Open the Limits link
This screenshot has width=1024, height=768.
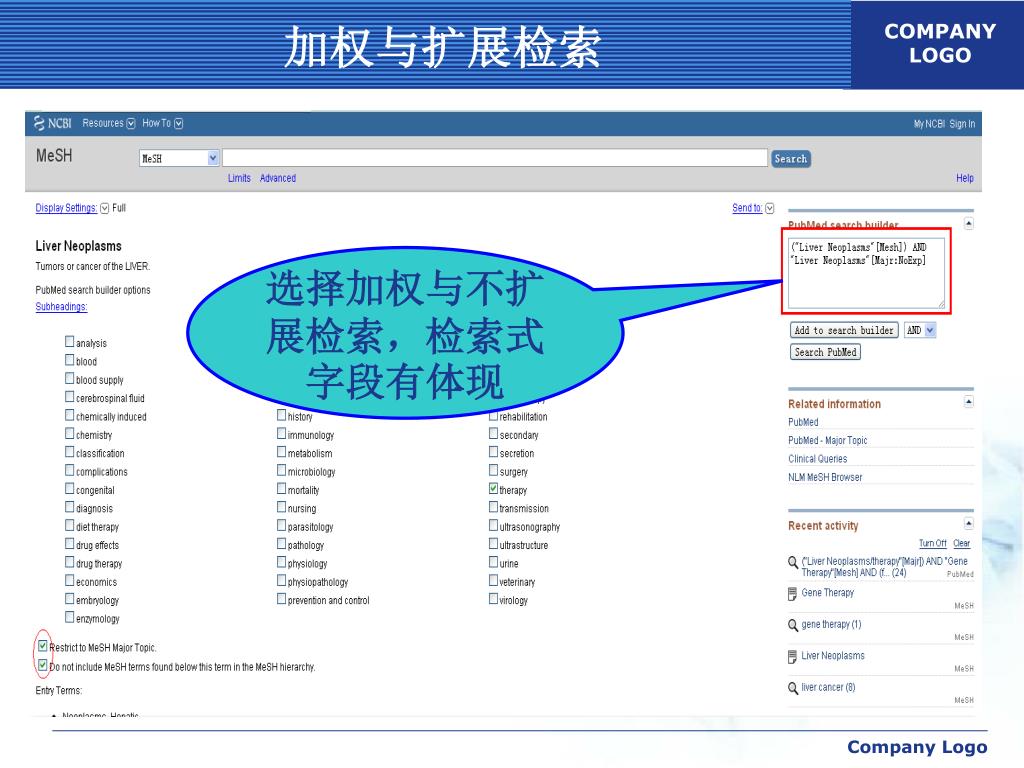click(x=239, y=178)
